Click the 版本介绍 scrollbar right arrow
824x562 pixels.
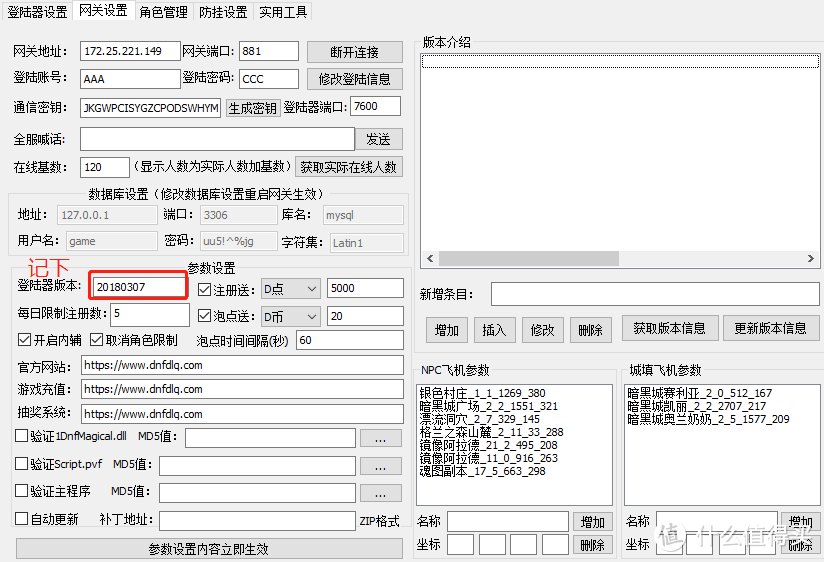(810, 258)
